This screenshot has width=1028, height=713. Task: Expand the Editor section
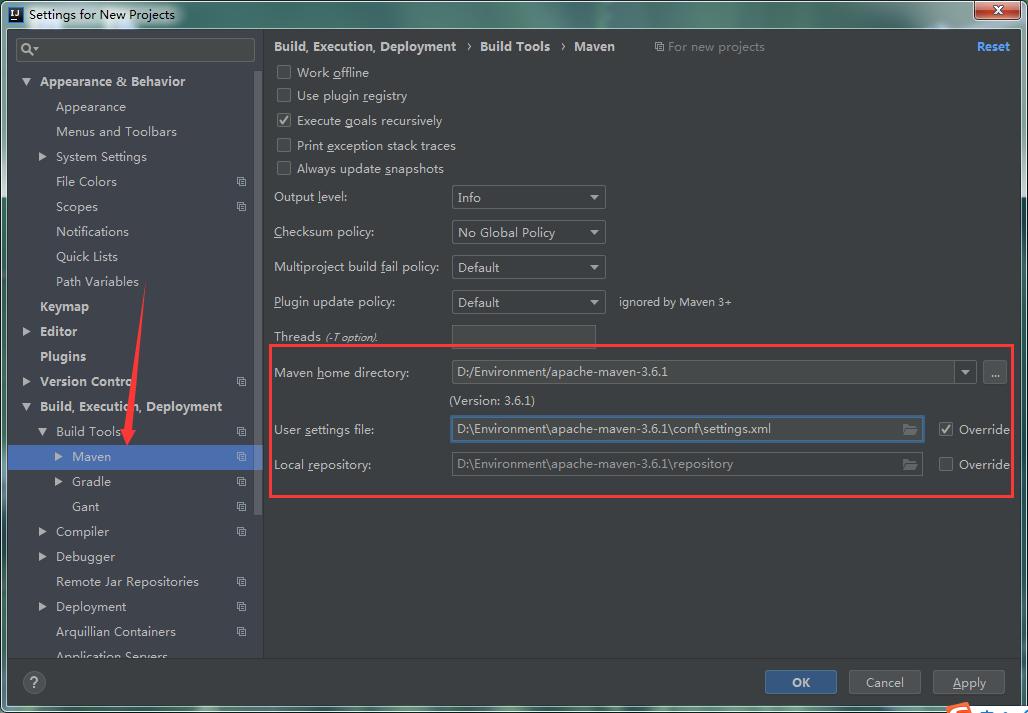[x=26, y=332]
